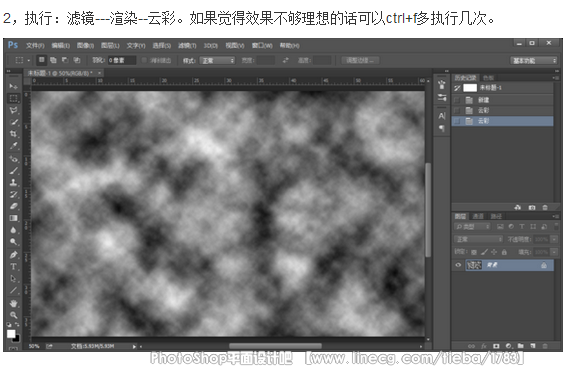Viewport: 574px width, 375px height.
Task: Toggle Lock all padlock in Layers panel
Action: 504,252
